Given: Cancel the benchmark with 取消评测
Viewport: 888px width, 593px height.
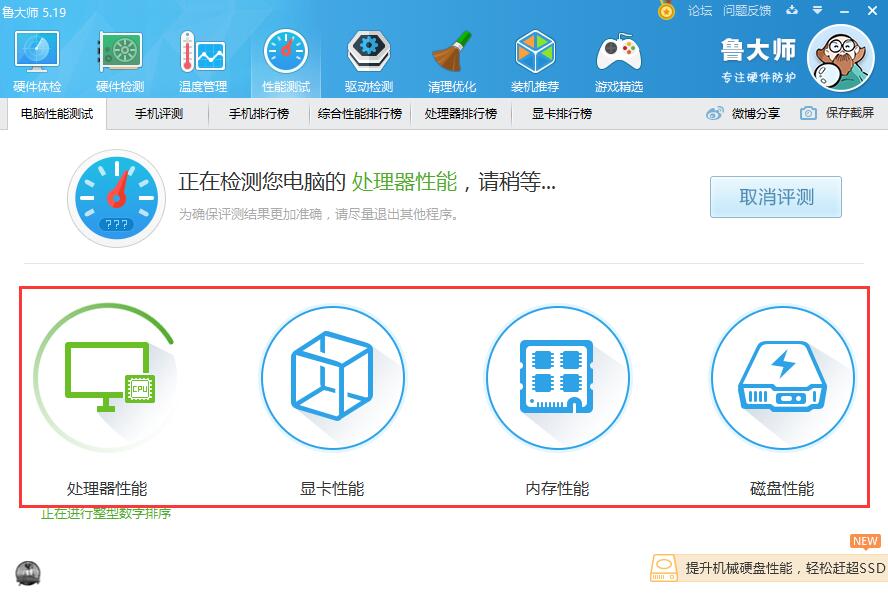Looking at the screenshot, I should tap(776, 197).
